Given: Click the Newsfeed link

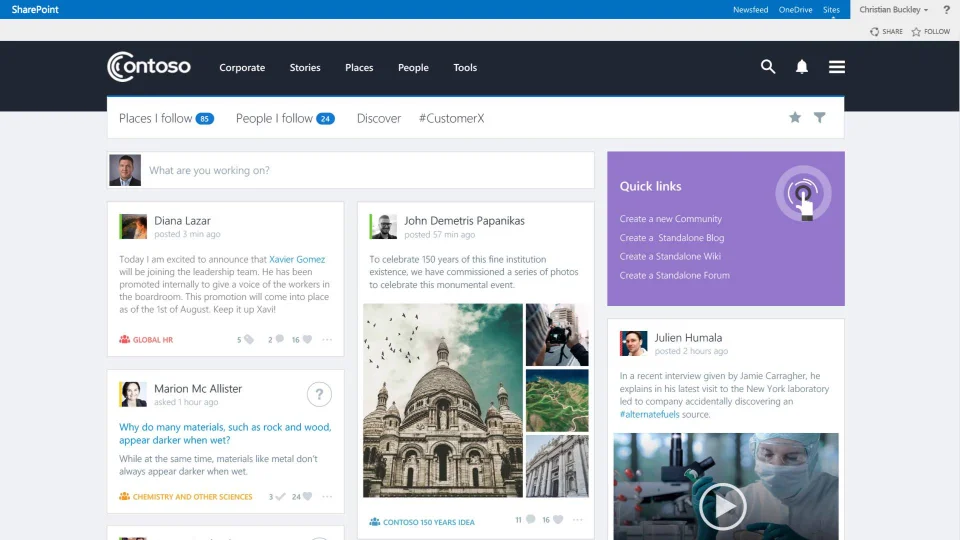Looking at the screenshot, I should click(x=751, y=9).
